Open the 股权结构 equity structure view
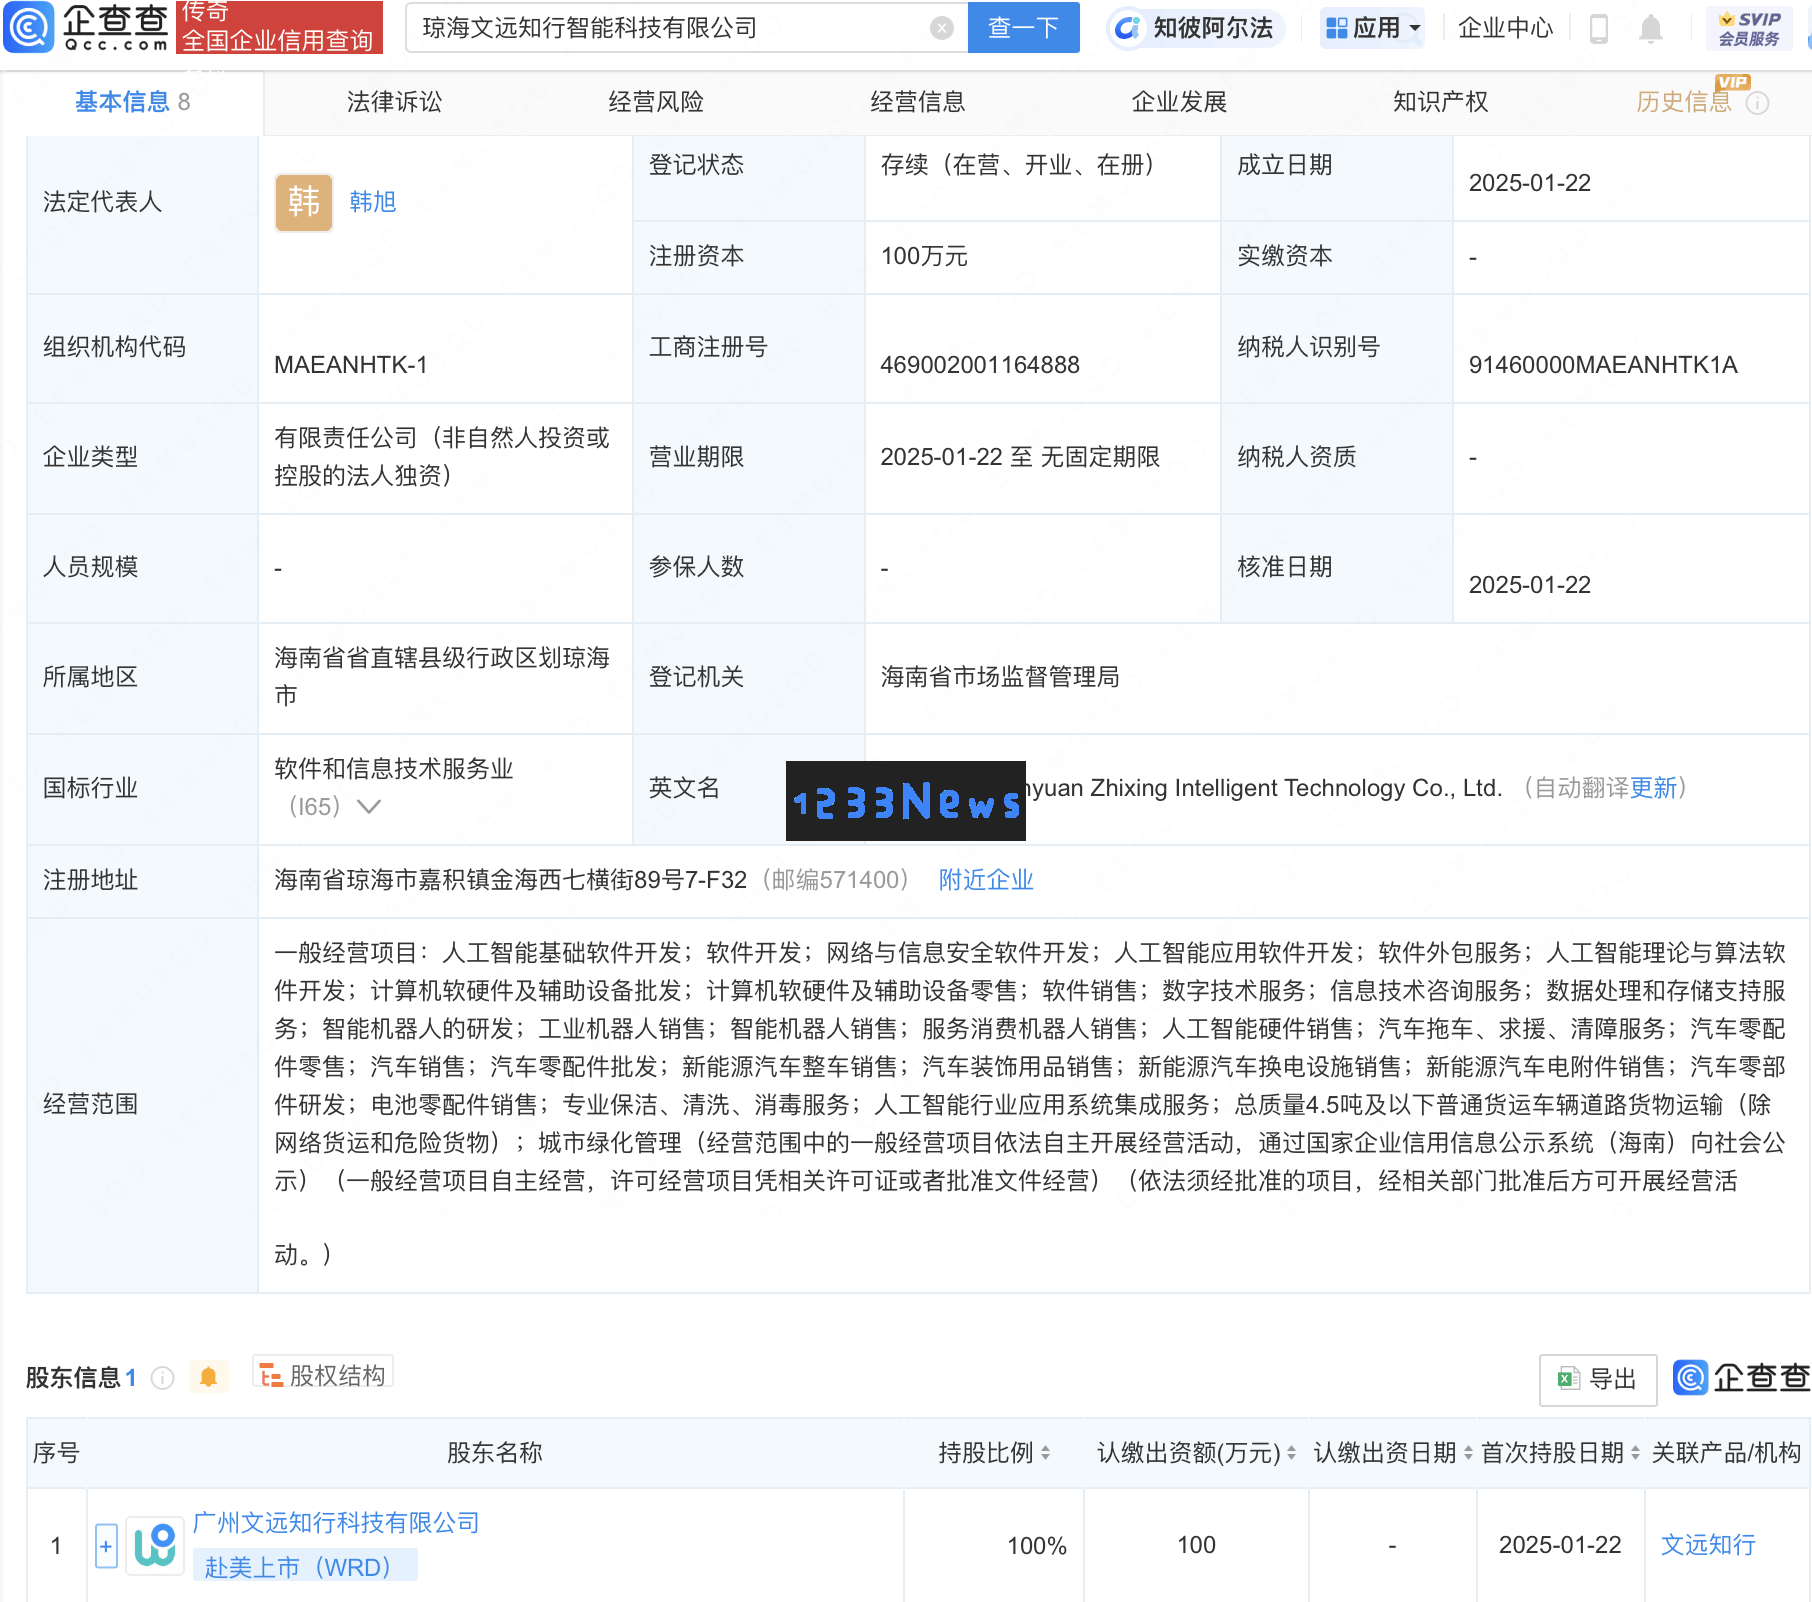 322,1374
